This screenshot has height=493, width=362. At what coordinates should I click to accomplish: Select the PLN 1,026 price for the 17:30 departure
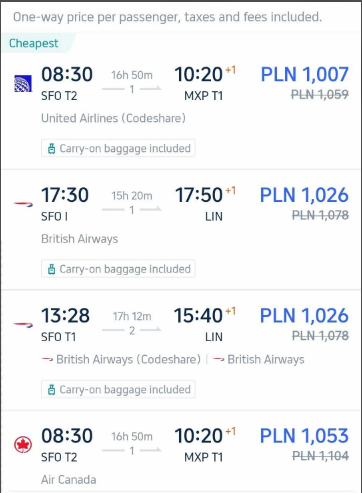[304, 195]
